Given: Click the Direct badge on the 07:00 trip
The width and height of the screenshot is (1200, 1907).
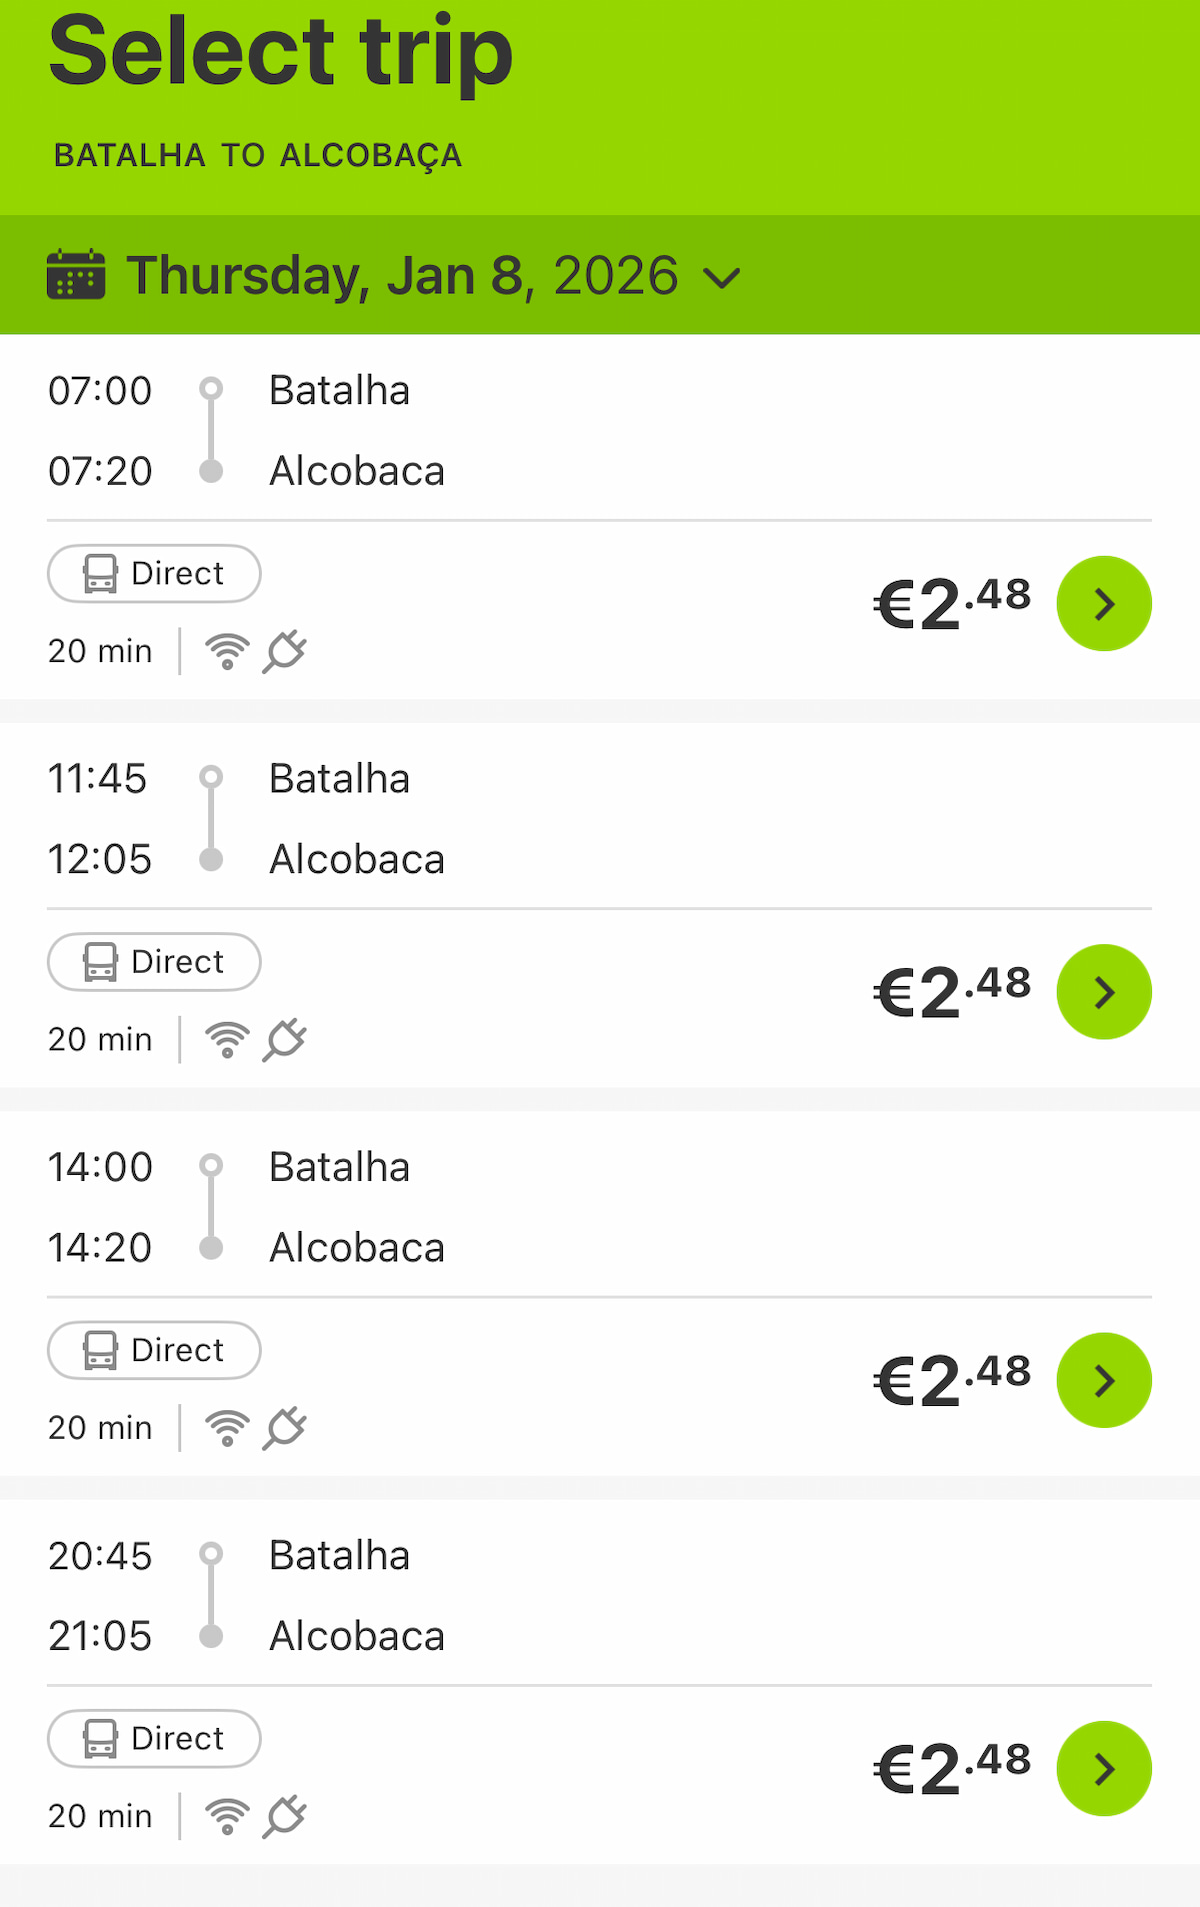Looking at the screenshot, I should click(154, 574).
